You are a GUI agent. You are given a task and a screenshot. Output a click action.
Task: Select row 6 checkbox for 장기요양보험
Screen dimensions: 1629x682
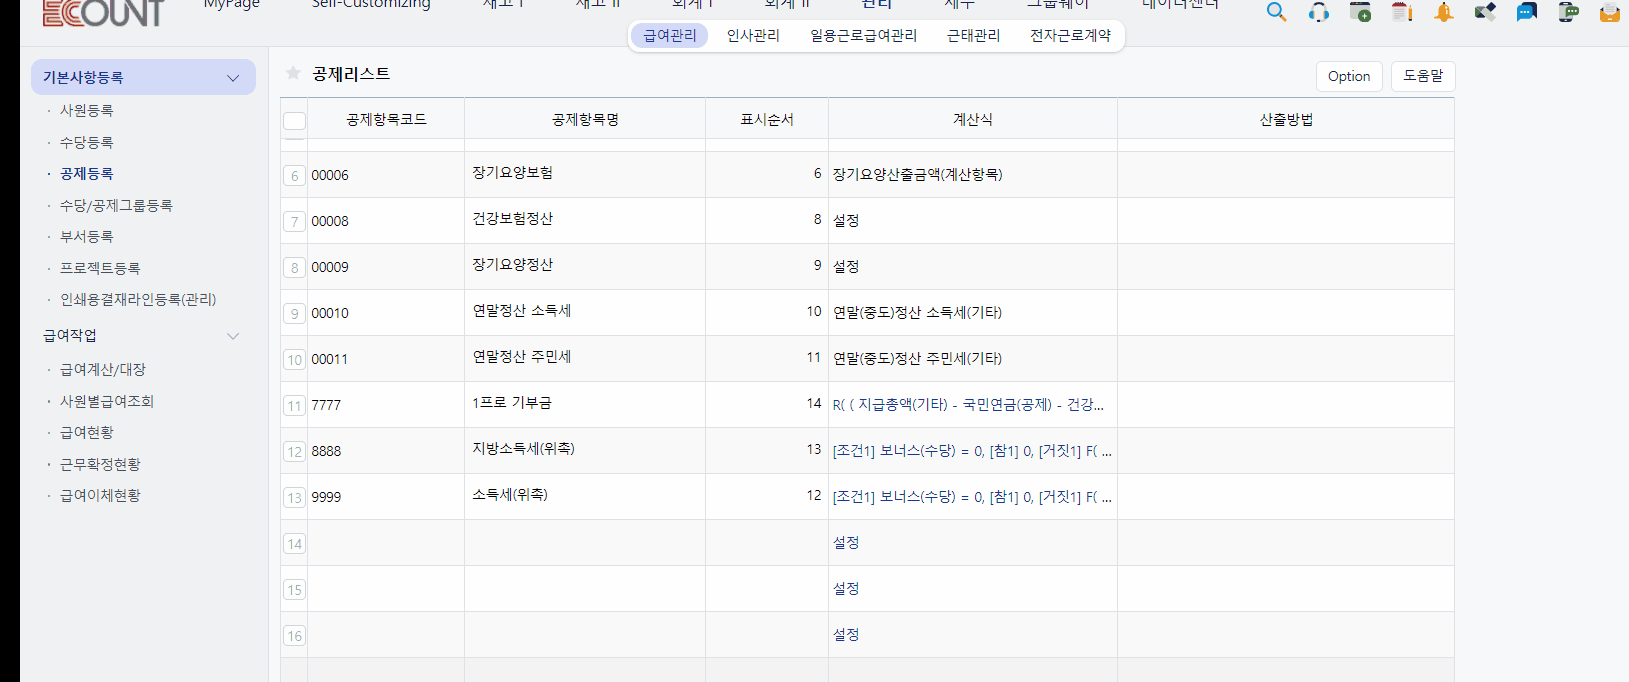(294, 176)
